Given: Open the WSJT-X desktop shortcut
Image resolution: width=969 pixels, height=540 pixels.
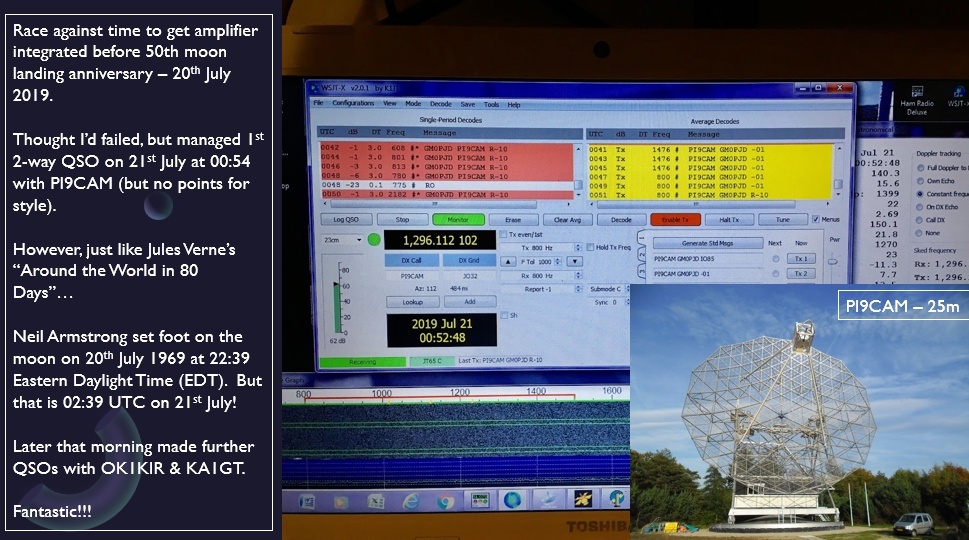Looking at the screenshot, I should (958, 96).
